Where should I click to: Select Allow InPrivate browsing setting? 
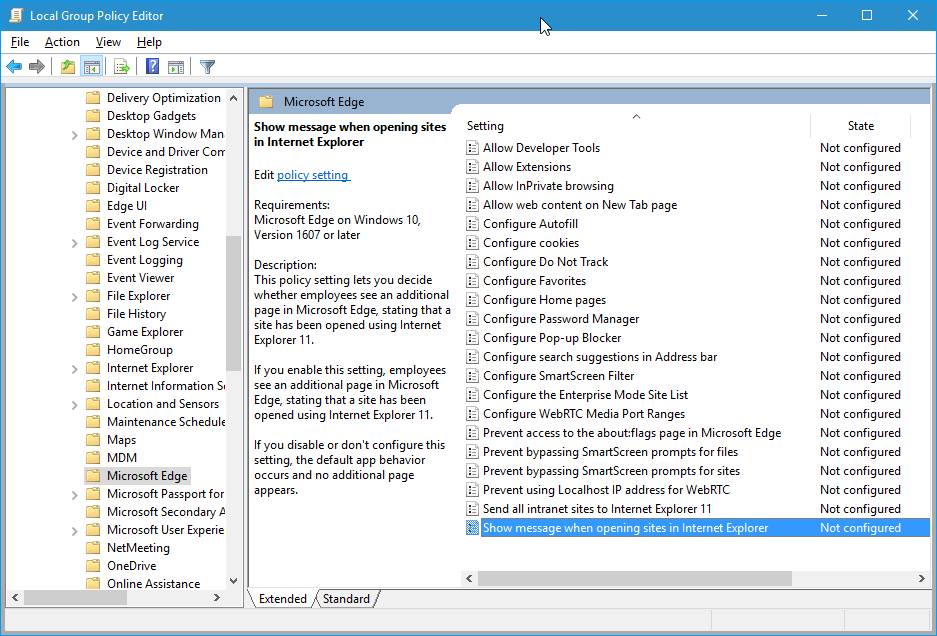pyautogui.click(x=548, y=186)
